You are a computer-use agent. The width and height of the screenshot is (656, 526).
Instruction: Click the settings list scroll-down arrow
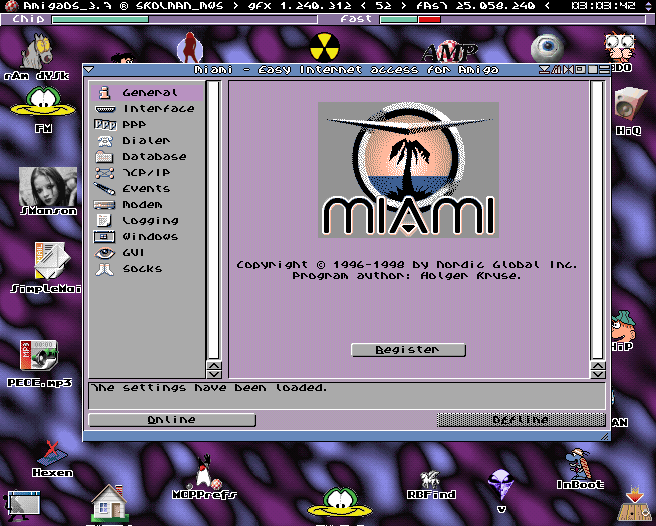point(214,374)
